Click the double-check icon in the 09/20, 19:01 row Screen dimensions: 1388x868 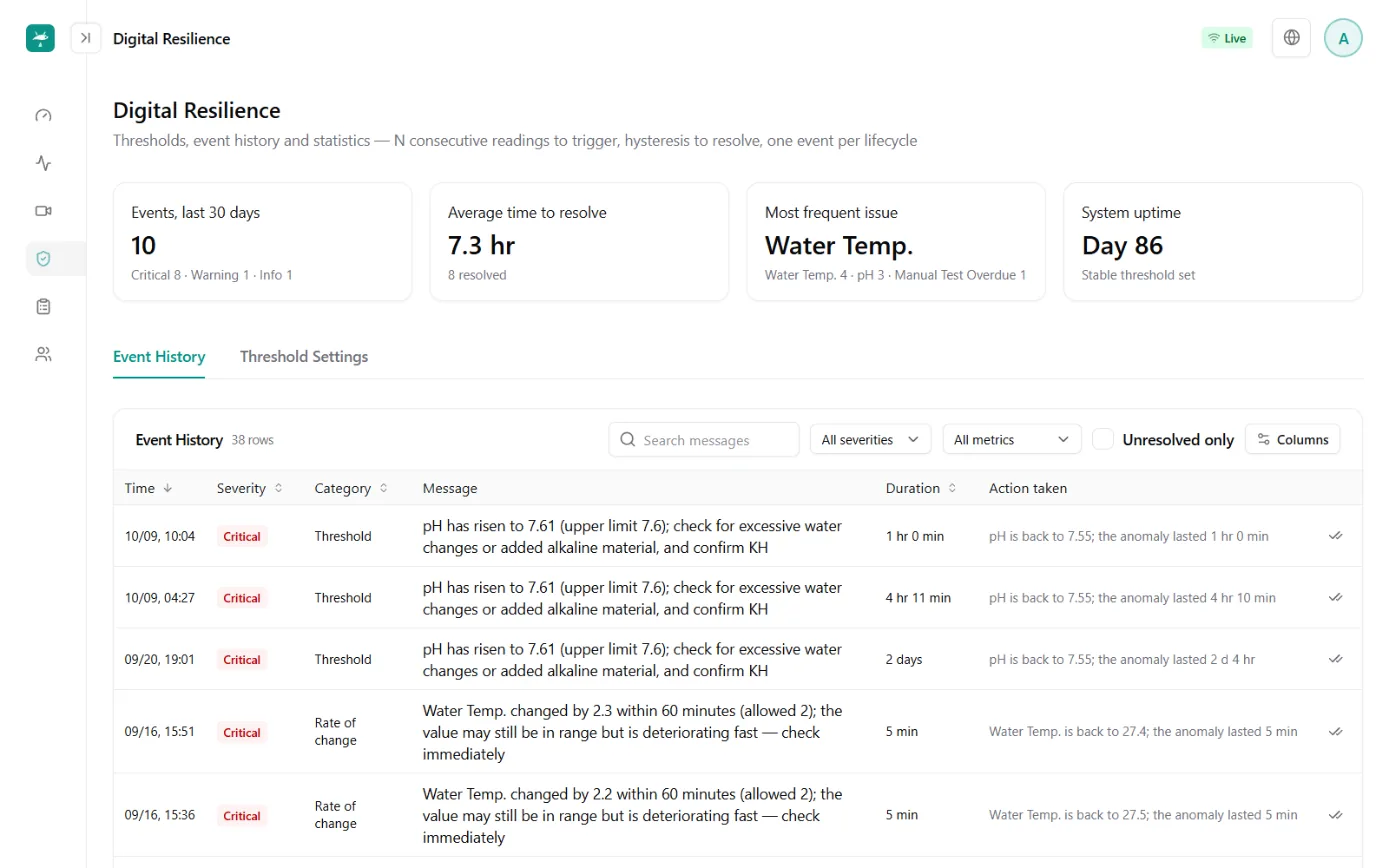coord(1335,659)
